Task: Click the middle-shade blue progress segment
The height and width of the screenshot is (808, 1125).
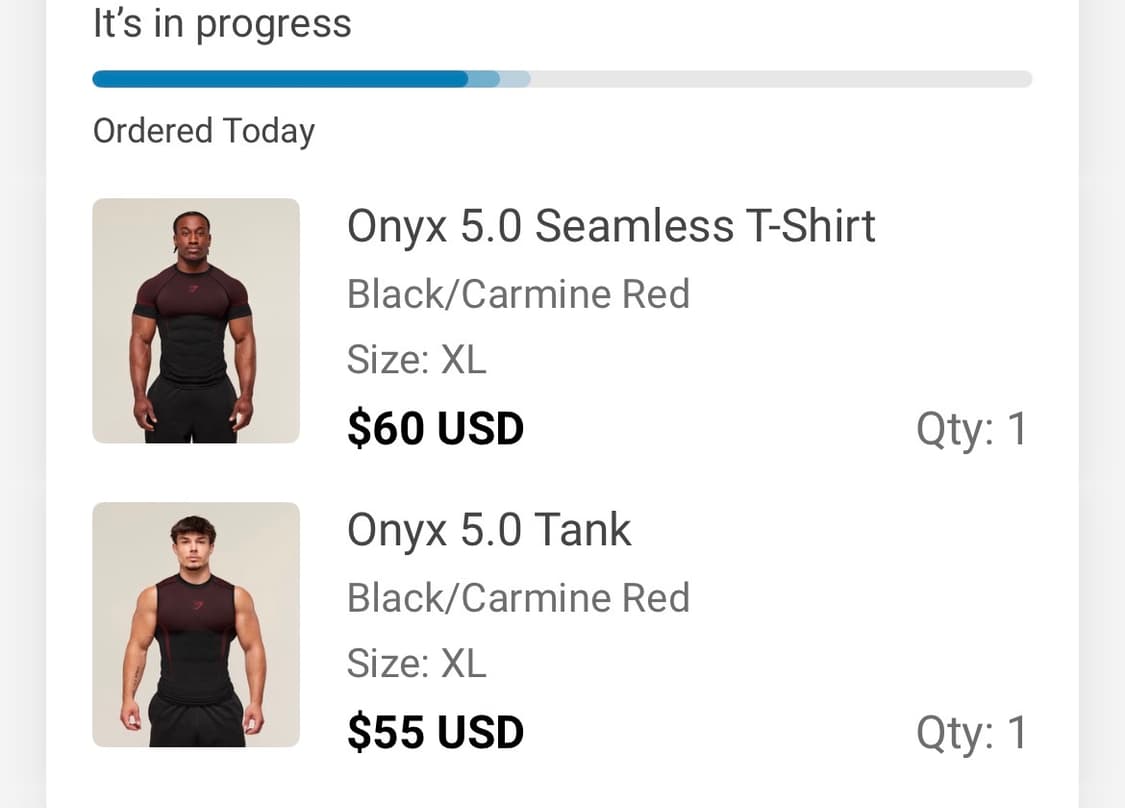Action: point(484,79)
